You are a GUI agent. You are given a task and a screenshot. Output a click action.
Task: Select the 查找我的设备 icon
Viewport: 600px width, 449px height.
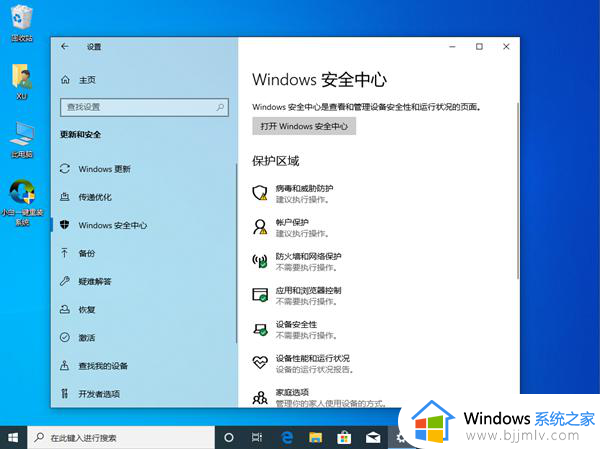tap(65, 366)
